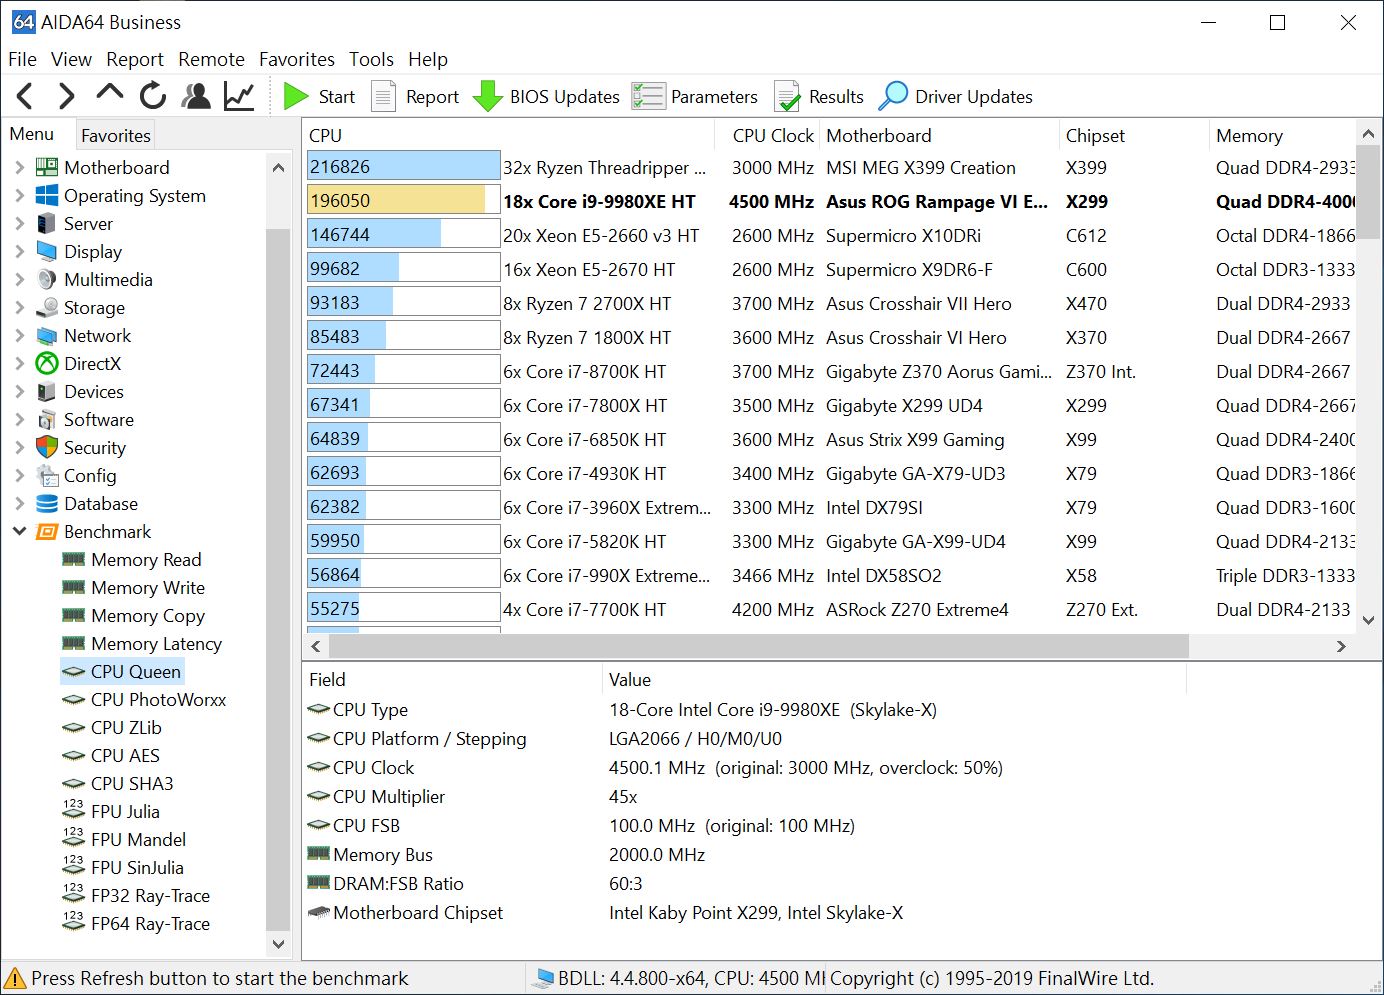
Task: Click the Driver Updates magnifier icon
Action: tap(893, 96)
